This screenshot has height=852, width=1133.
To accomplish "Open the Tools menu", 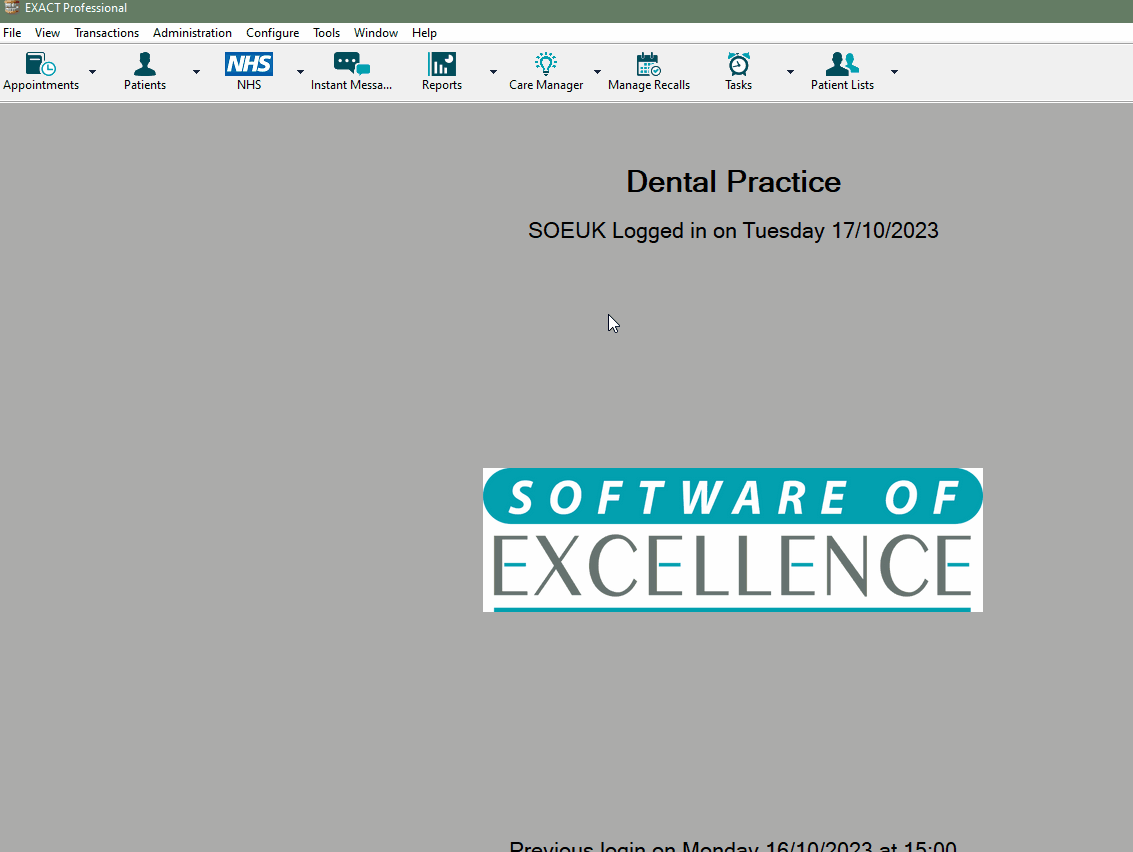I will click(327, 33).
